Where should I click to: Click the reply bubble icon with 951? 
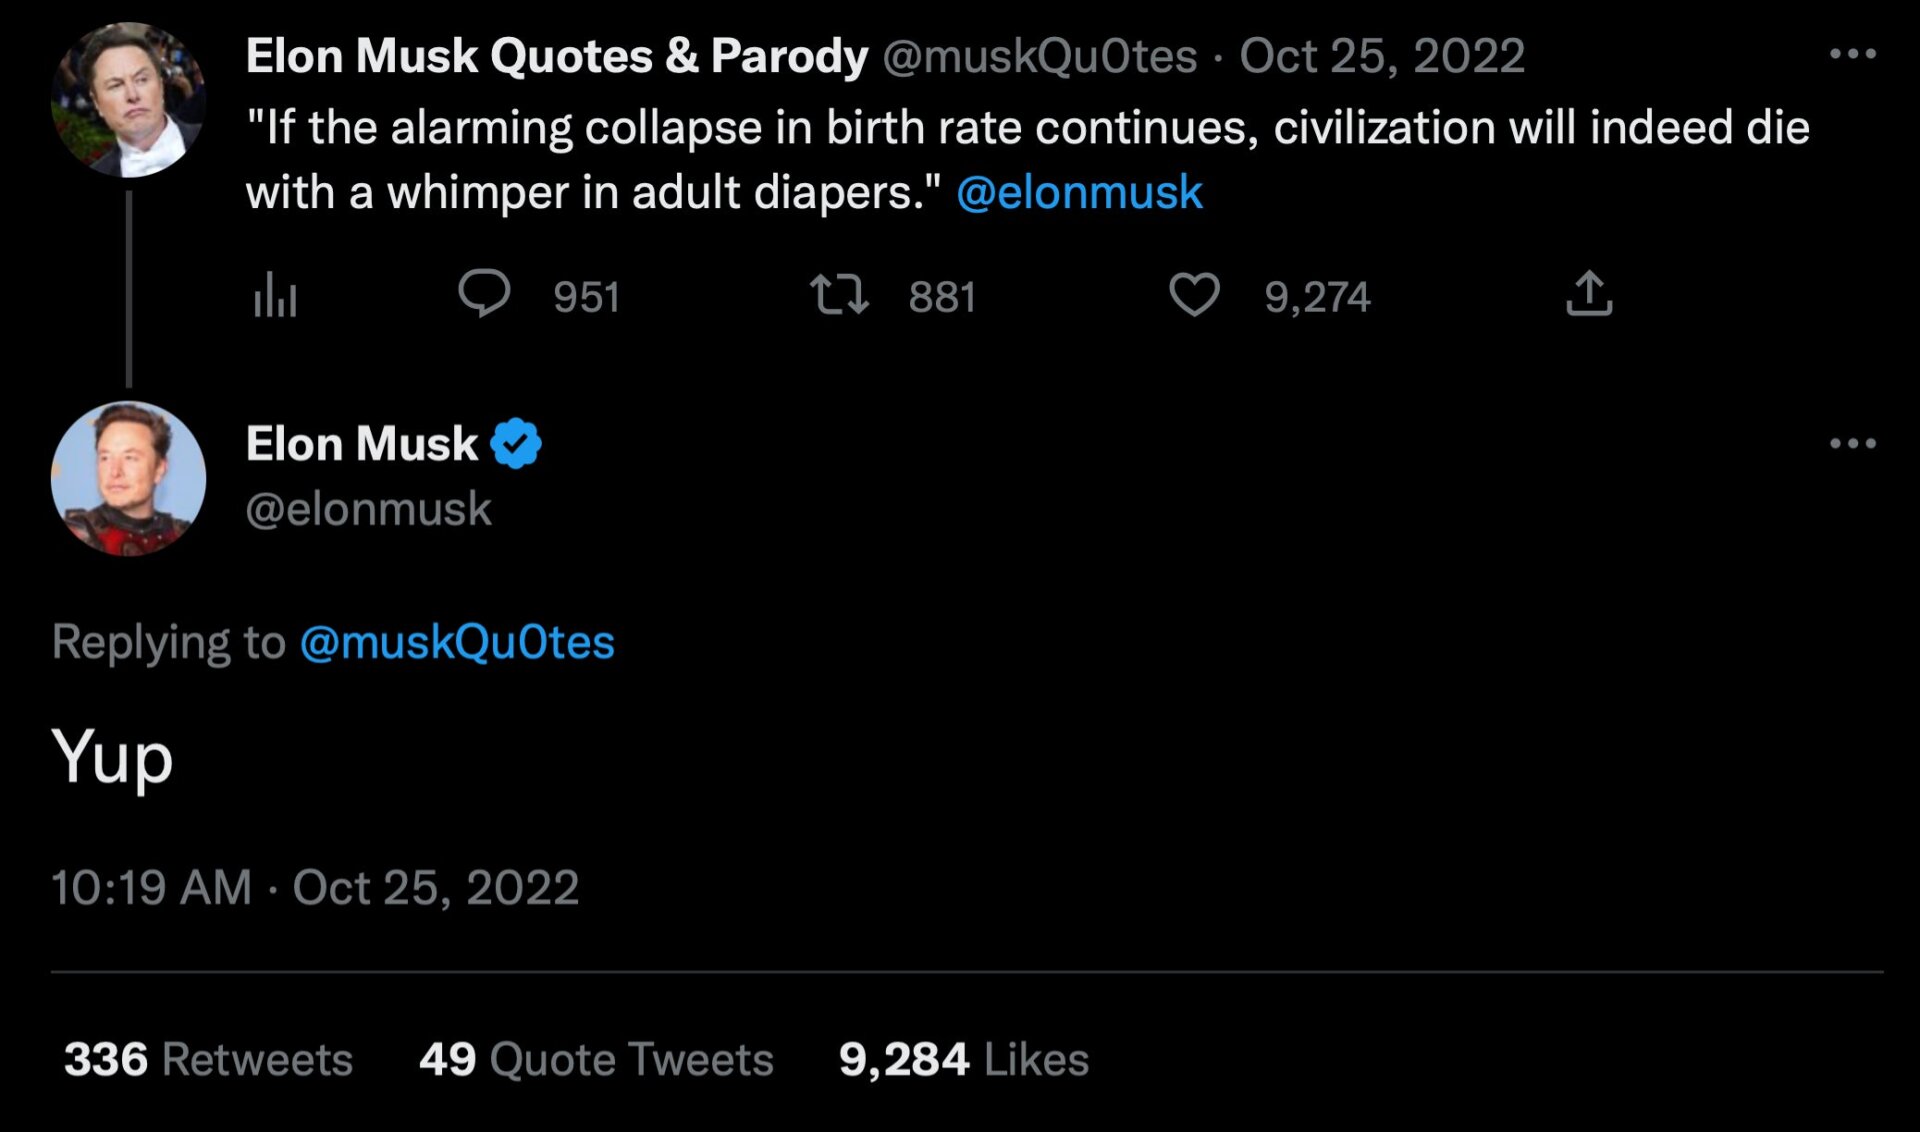(x=484, y=294)
